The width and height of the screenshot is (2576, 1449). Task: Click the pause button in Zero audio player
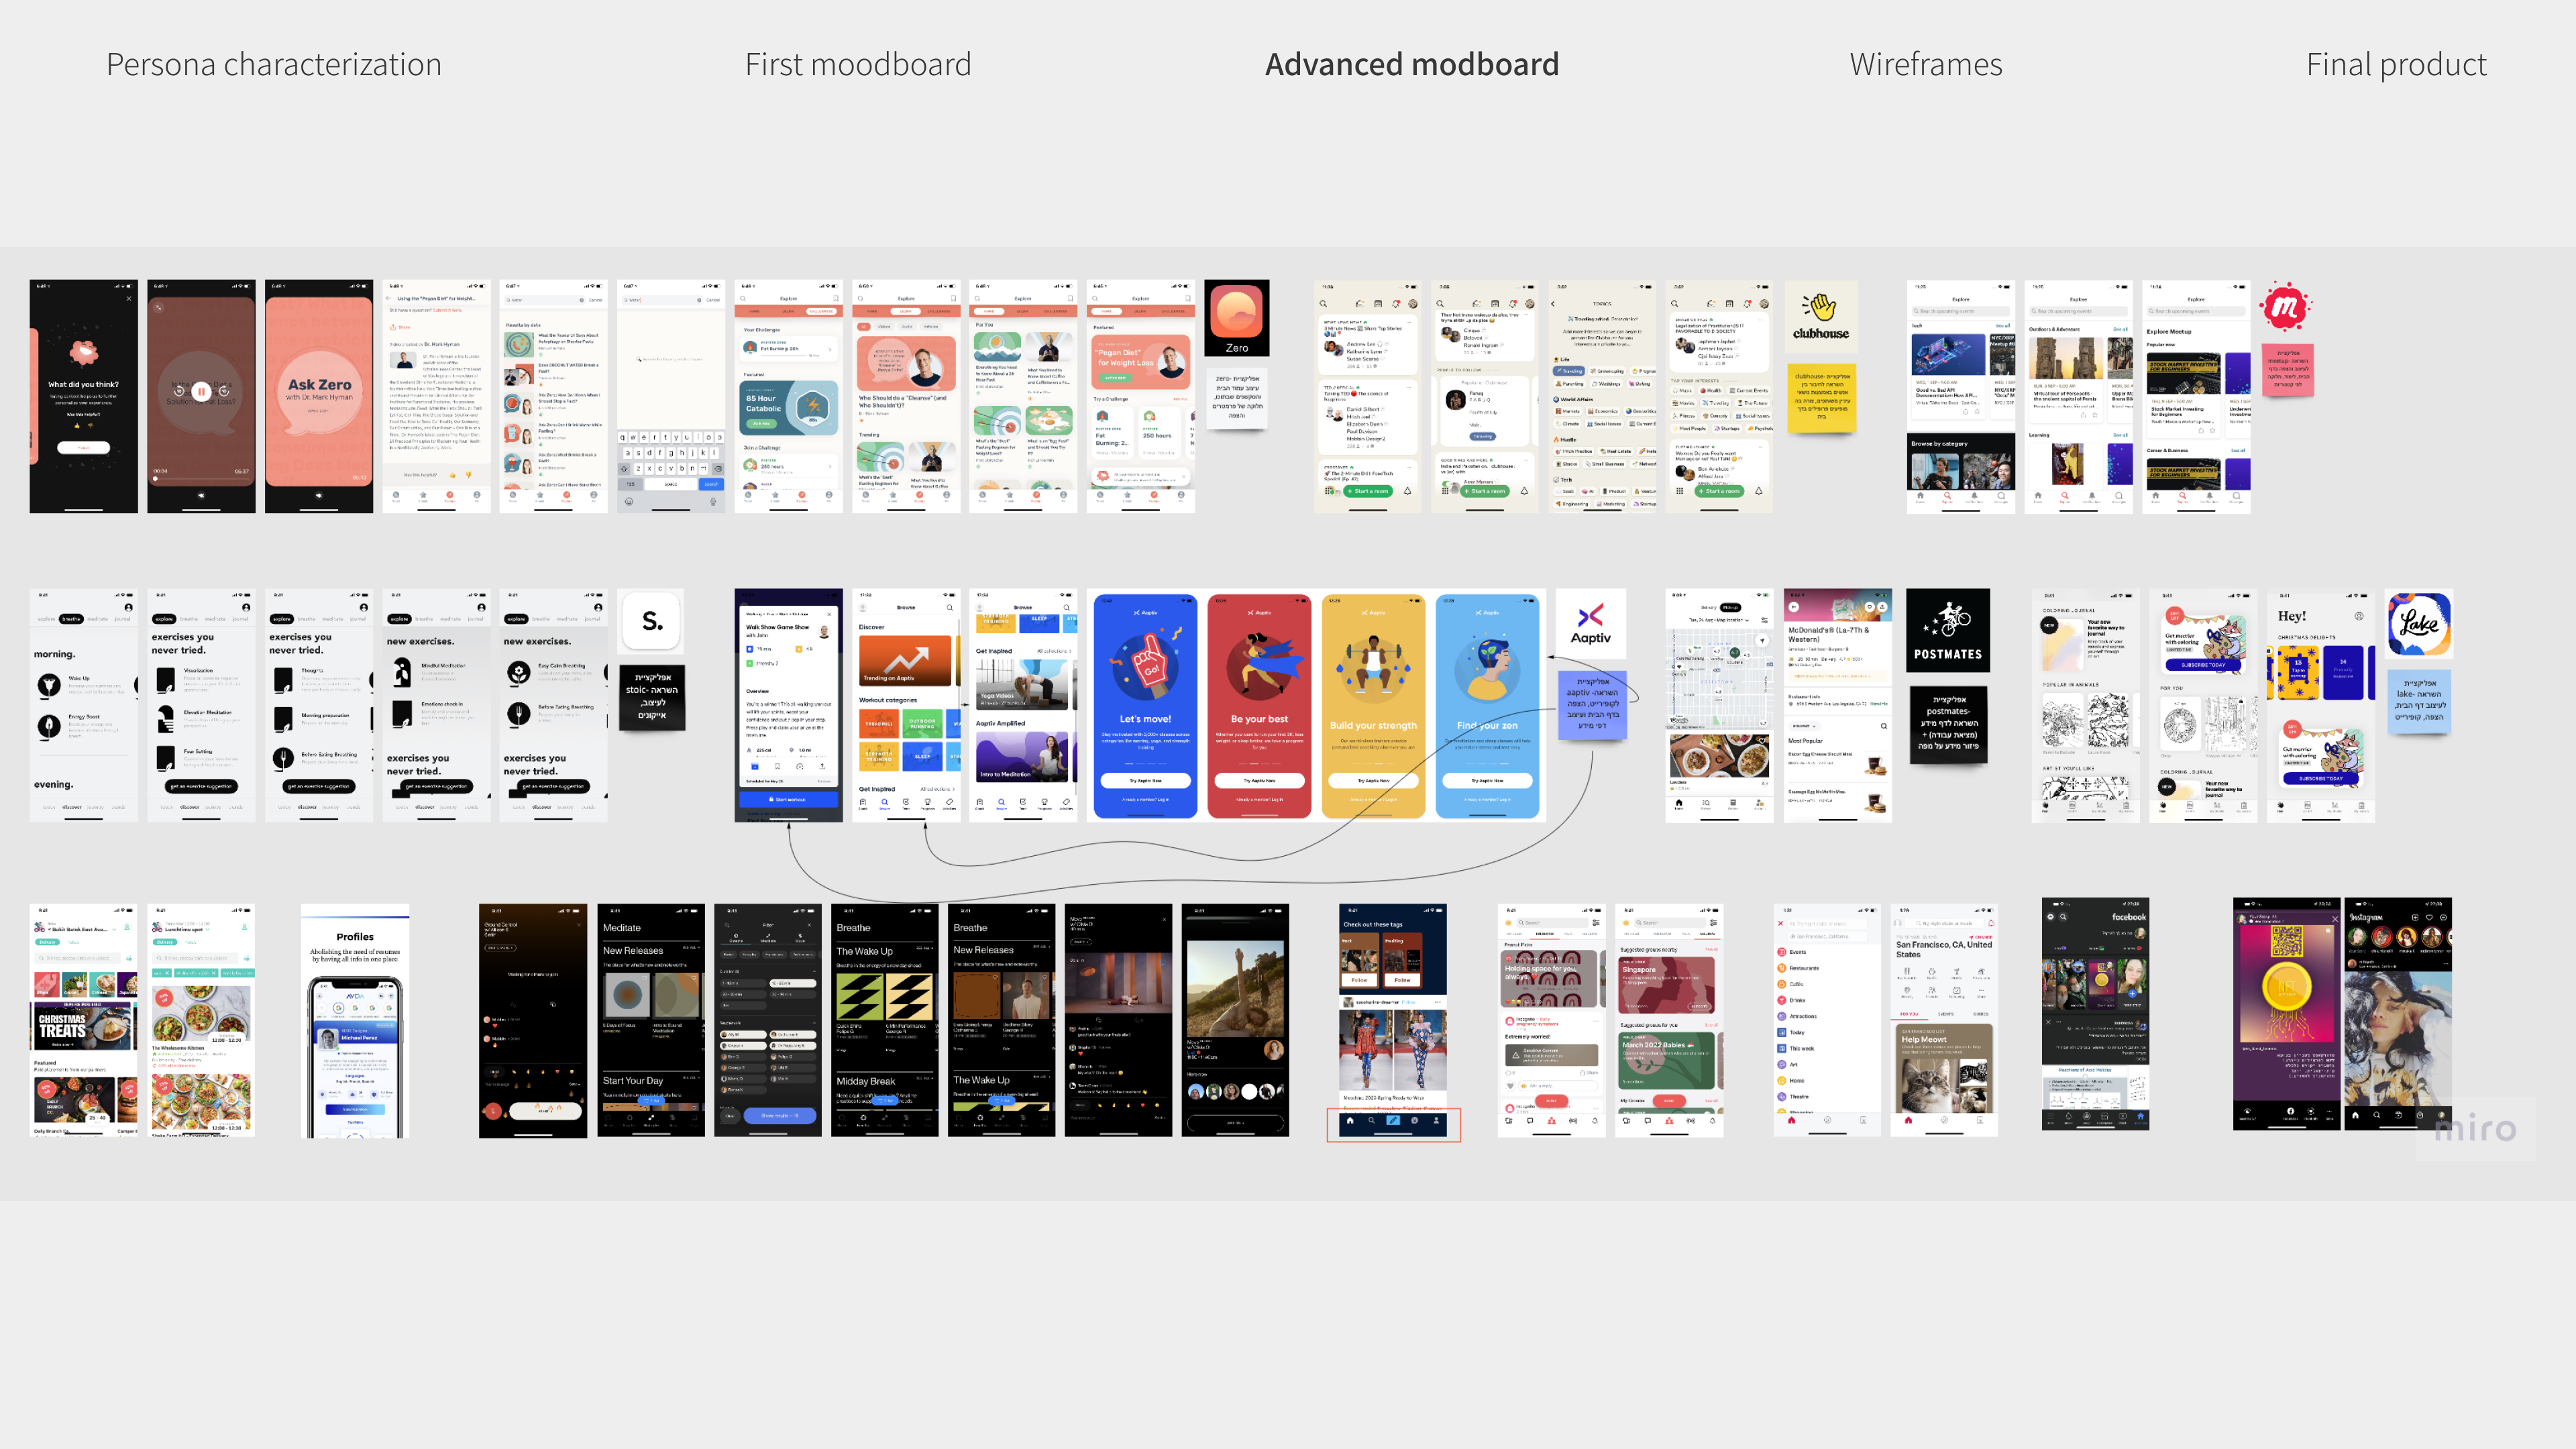coord(201,392)
